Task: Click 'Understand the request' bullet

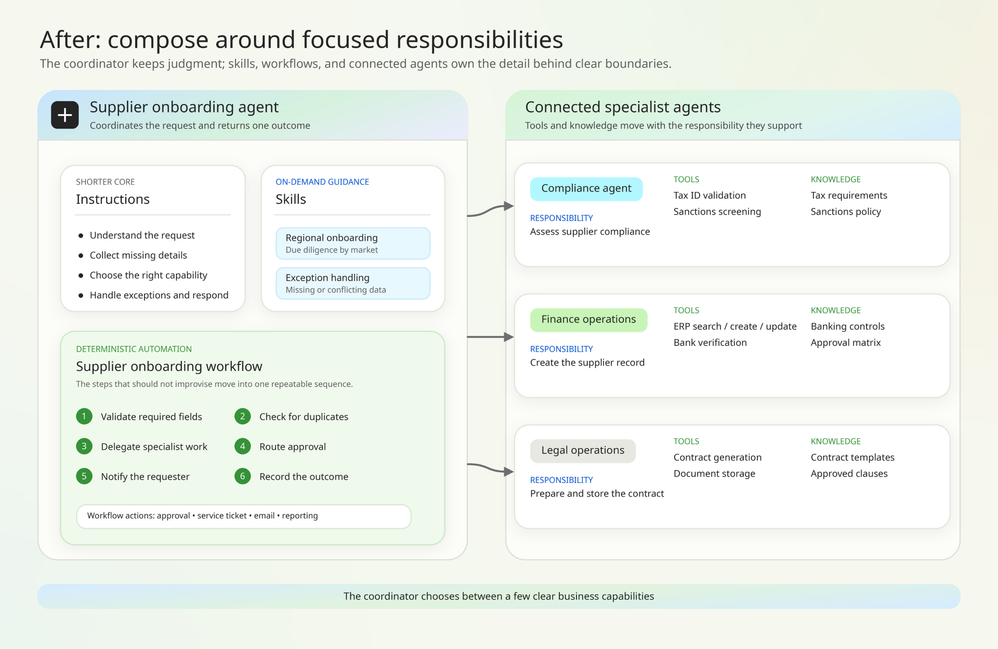Action: (x=142, y=235)
